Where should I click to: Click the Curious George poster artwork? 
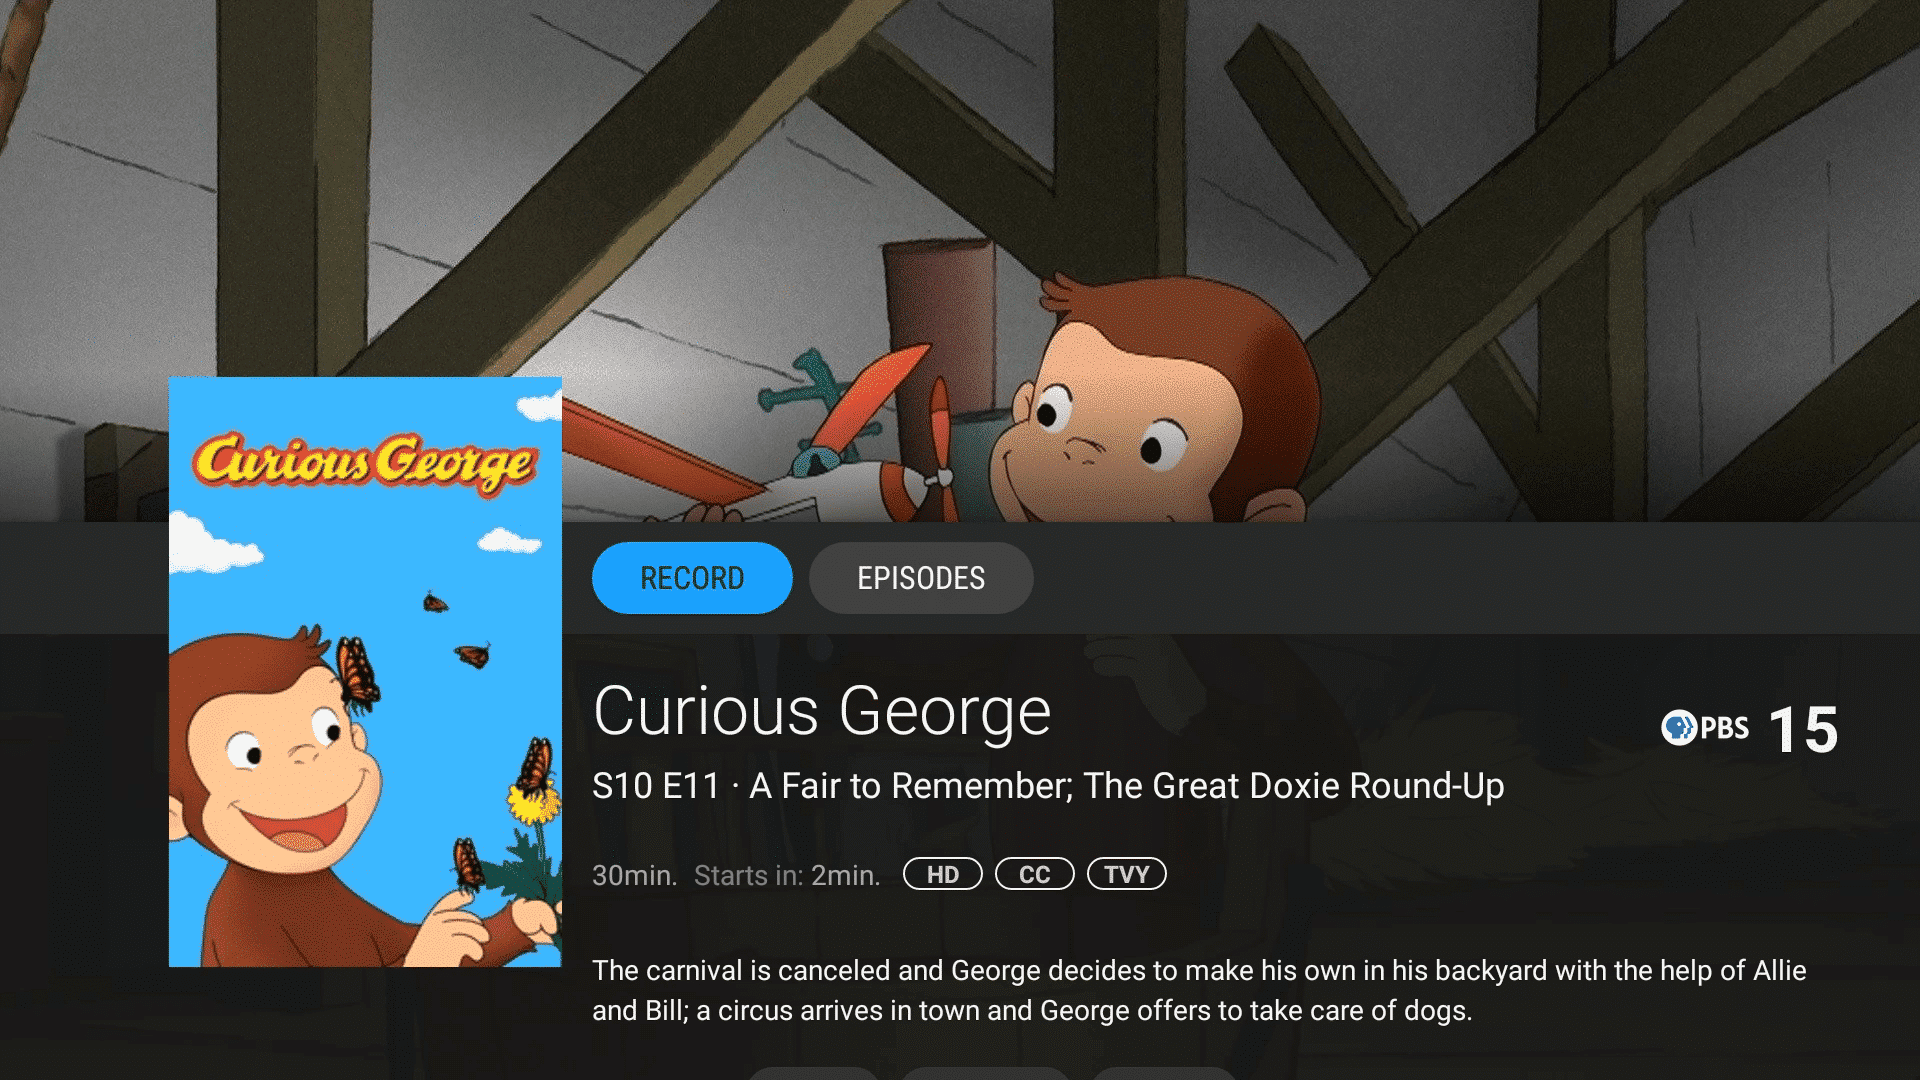365,671
